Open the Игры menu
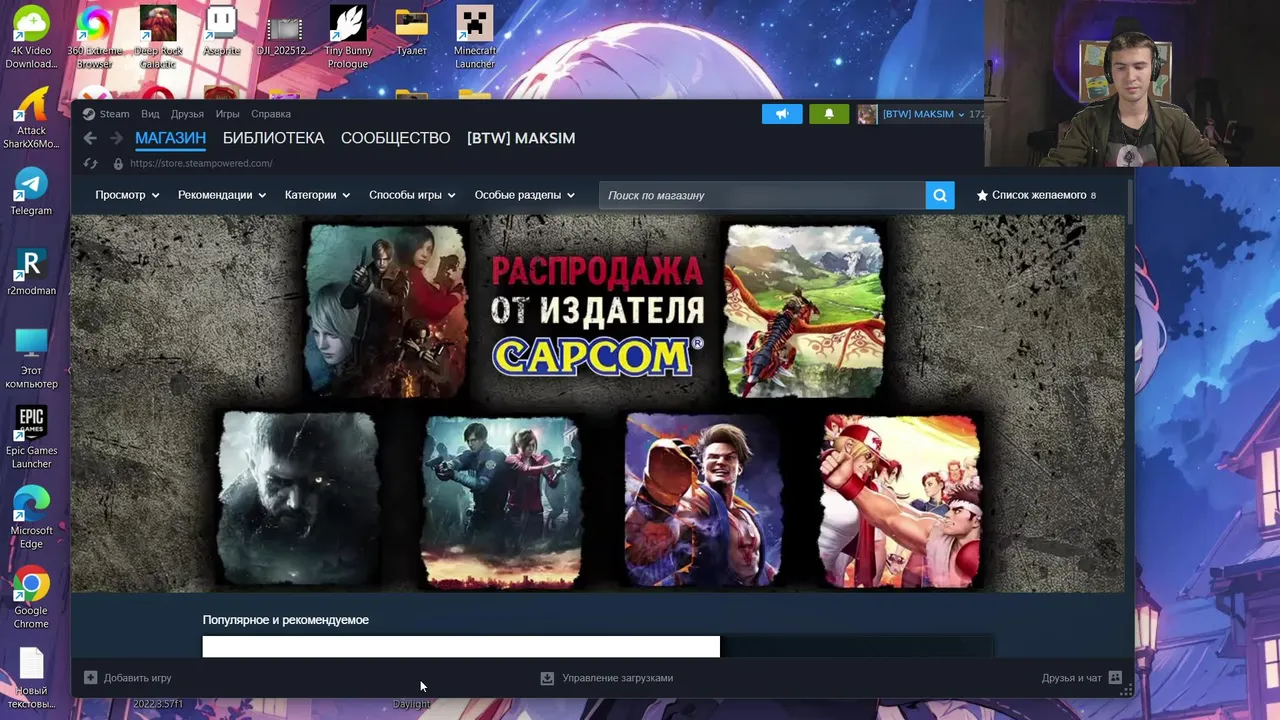1280x720 pixels. 227,114
